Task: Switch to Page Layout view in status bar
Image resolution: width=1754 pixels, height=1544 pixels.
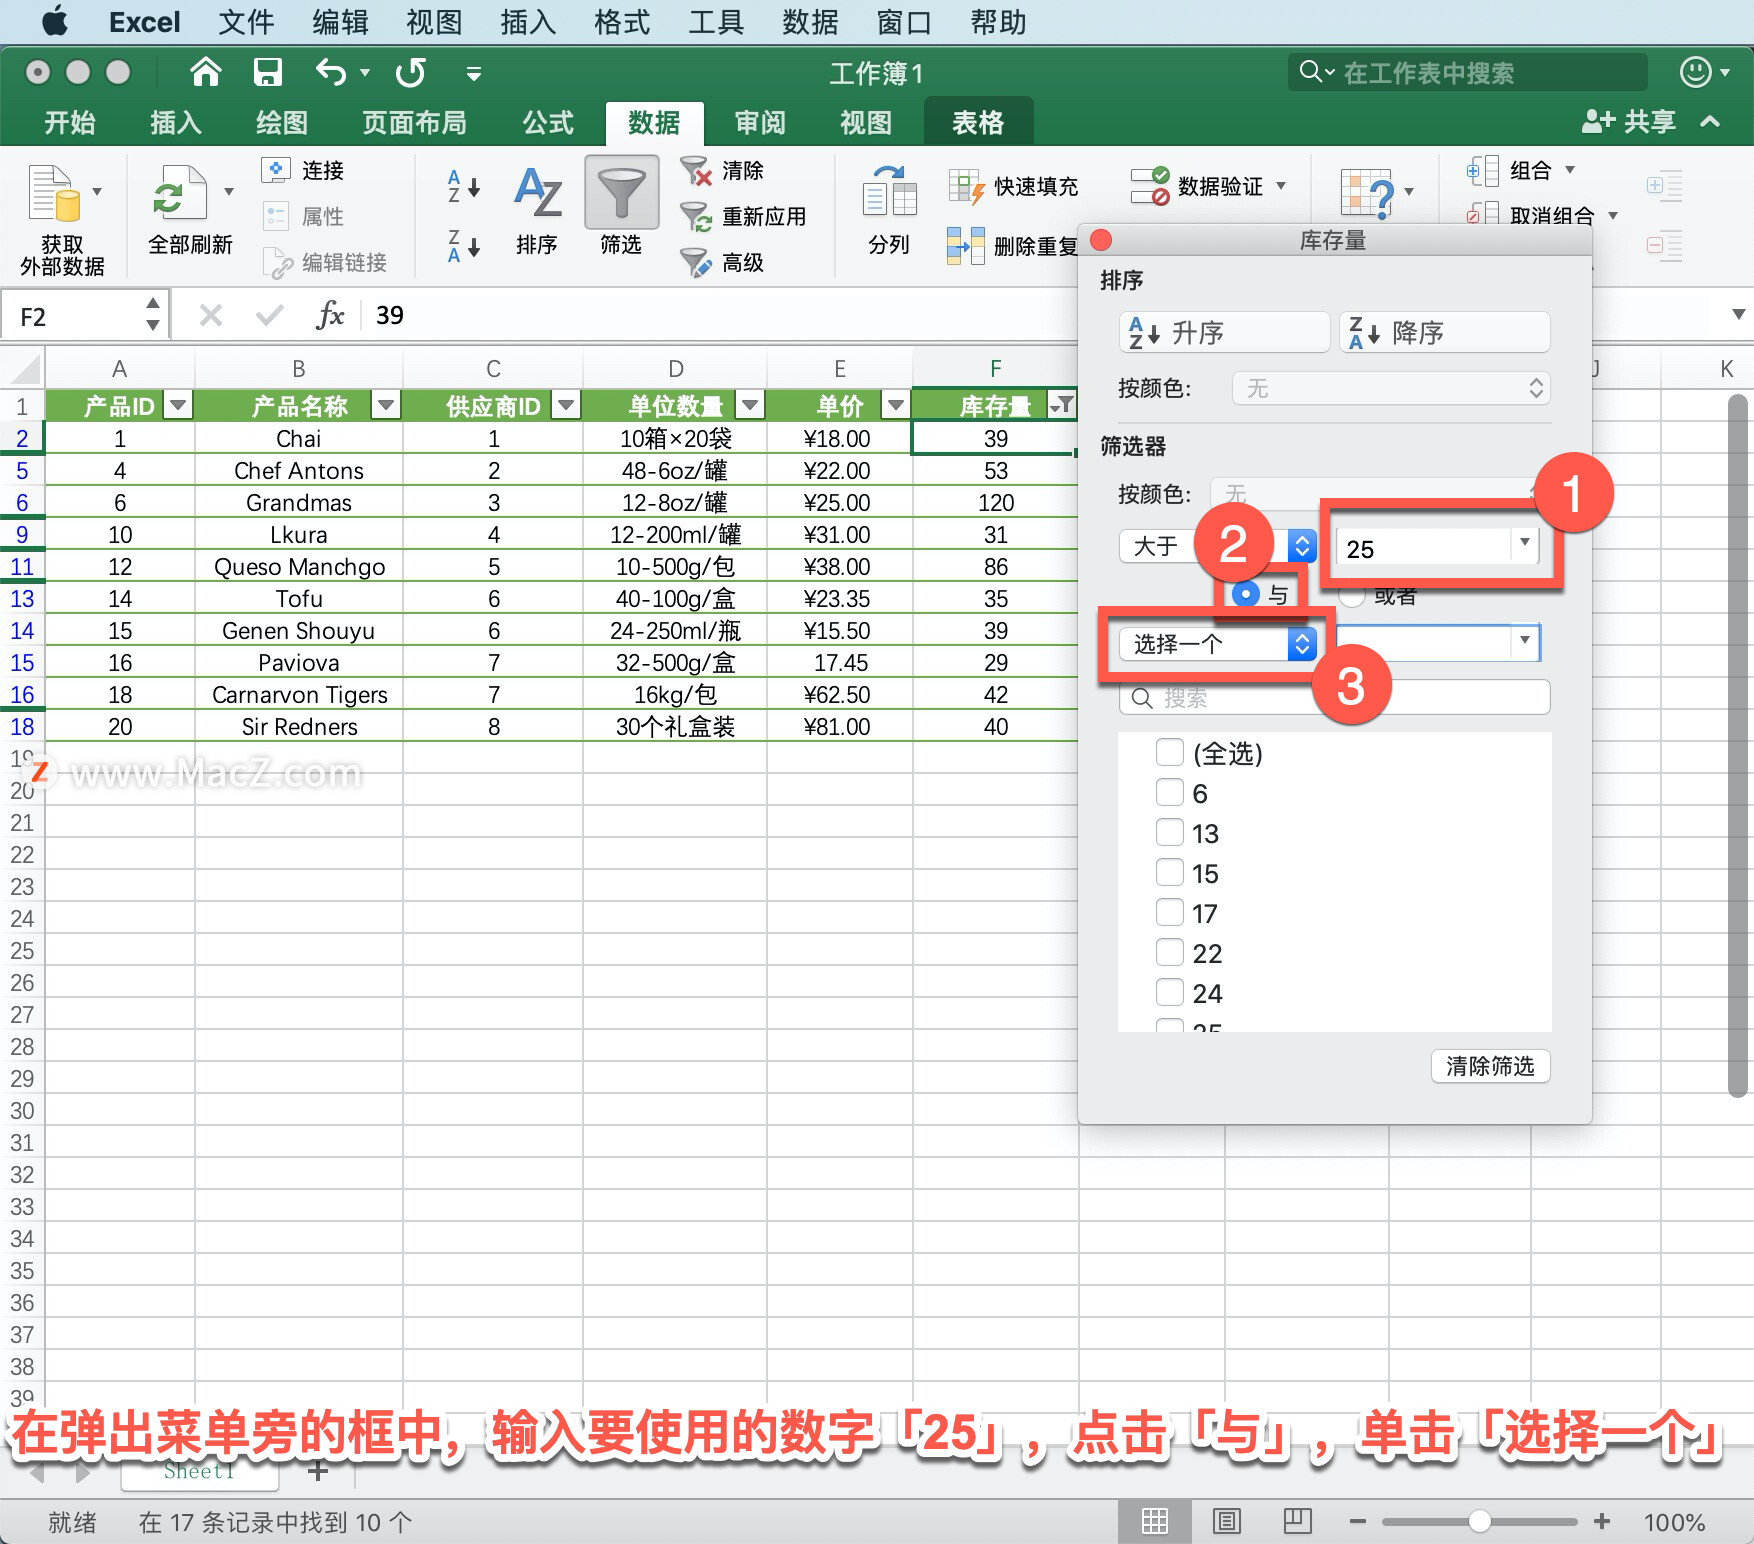Action: coord(1226,1521)
